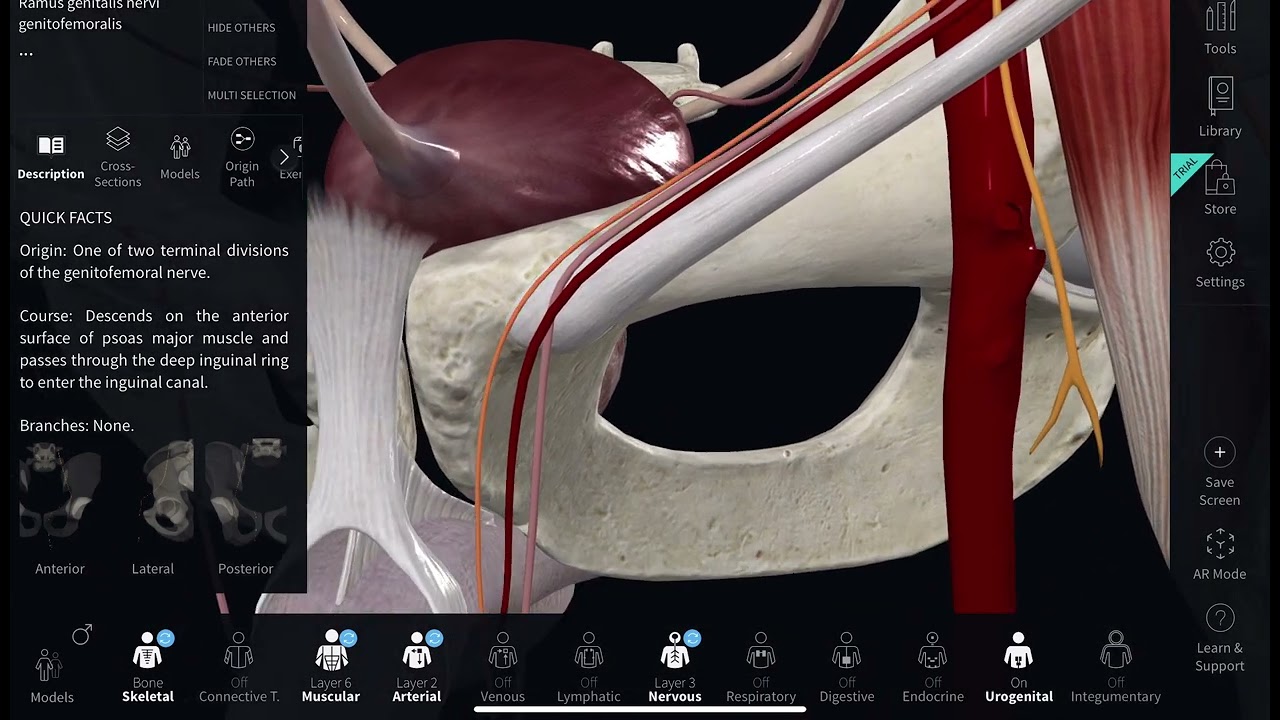Click Fade Others option
Screen dimensions: 1280x720
[x=242, y=62]
